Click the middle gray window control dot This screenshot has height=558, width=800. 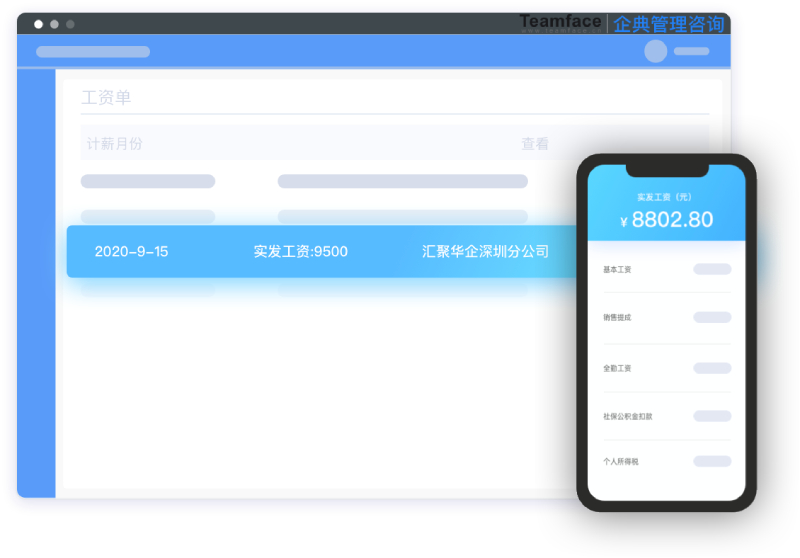click(54, 24)
